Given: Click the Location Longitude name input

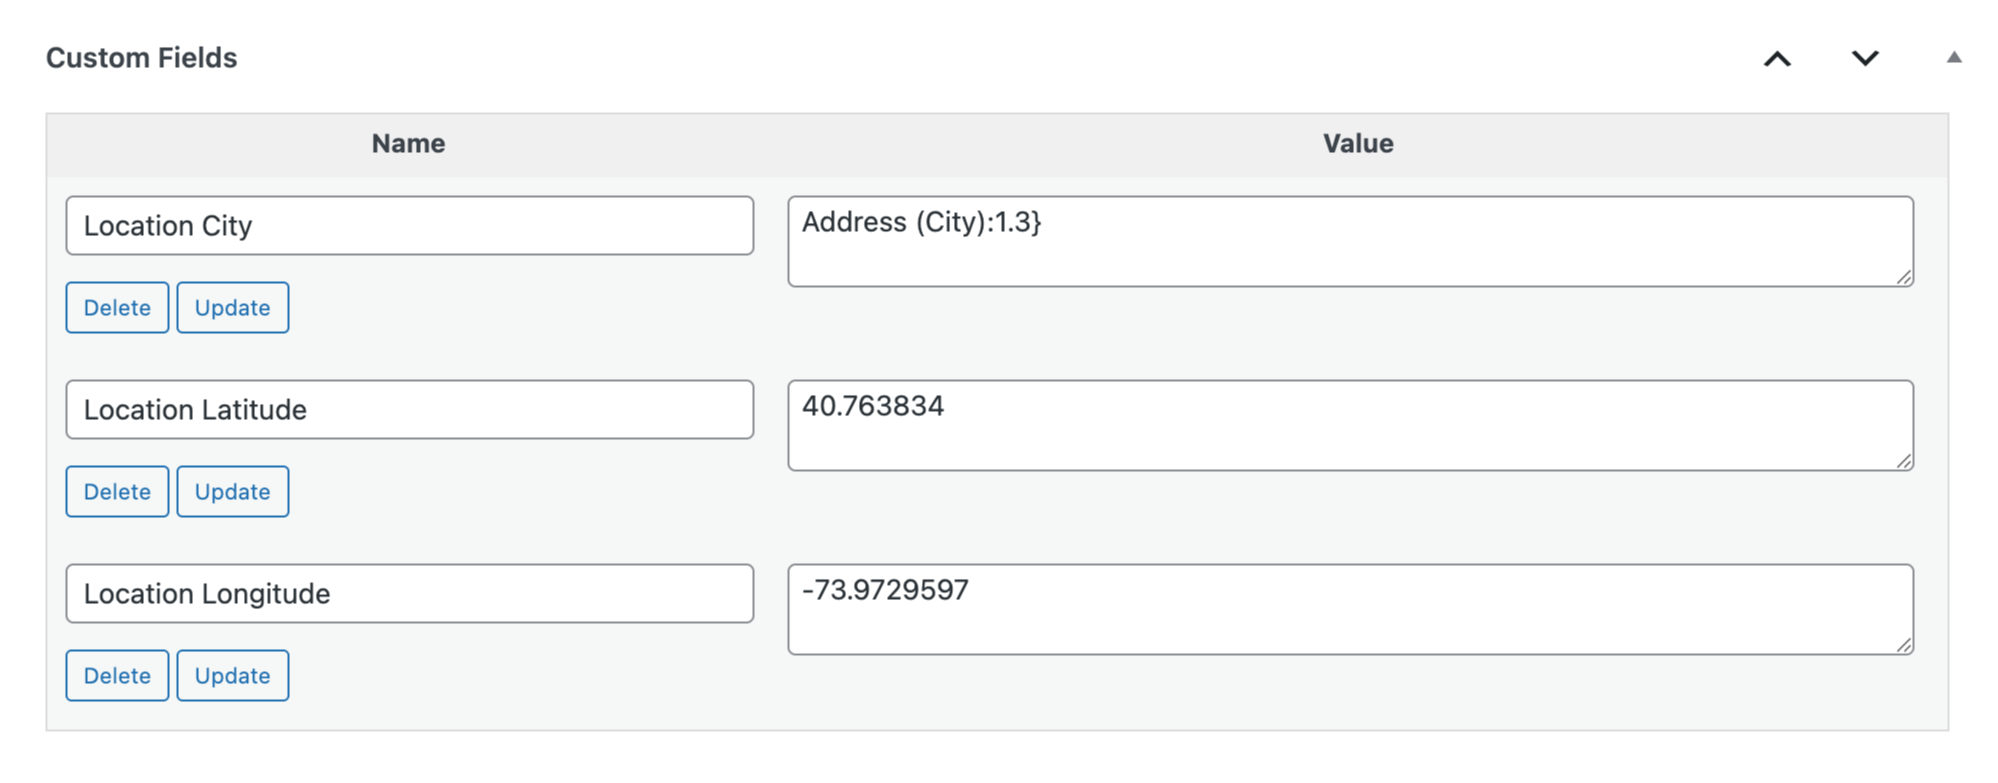Looking at the screenshot, I should coord(409,594).
